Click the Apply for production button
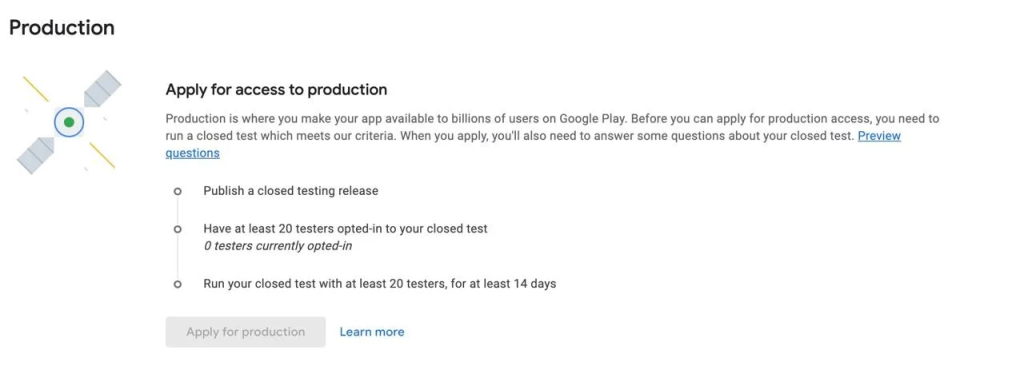This screenshot has width=1024, height=370. pyautogui.click(x=246, y=332)
